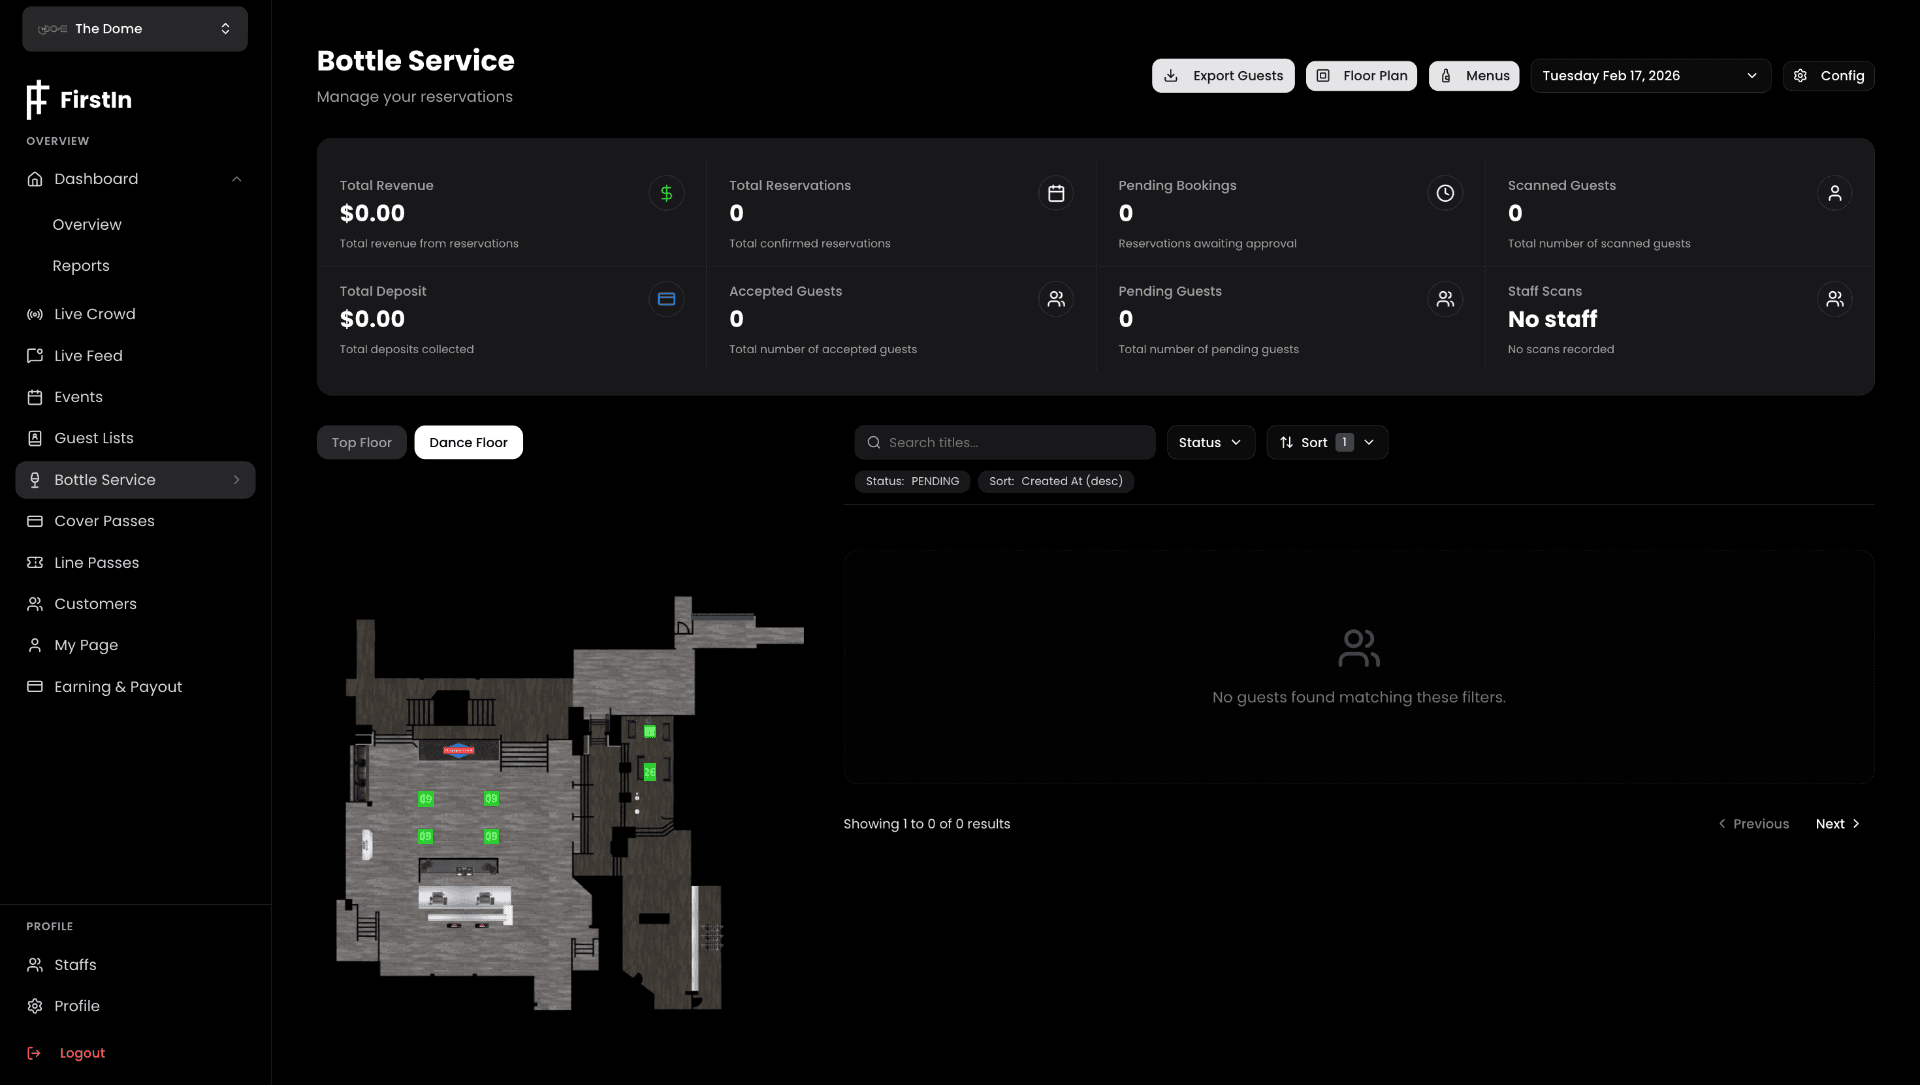This screenshot has width=1920, height=1085.
Task: Open the Live Feed panel icon
Action: (x=36, y=355)
